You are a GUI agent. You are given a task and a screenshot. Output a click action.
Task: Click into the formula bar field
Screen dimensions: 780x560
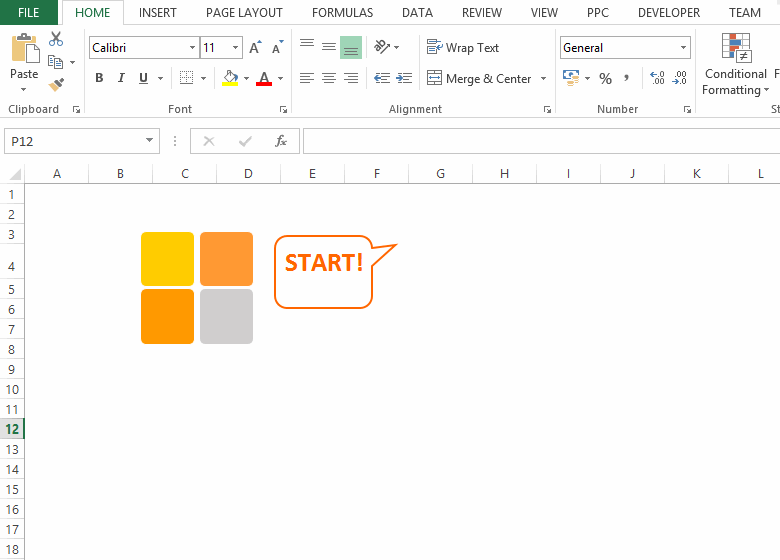tap(541, 141)
